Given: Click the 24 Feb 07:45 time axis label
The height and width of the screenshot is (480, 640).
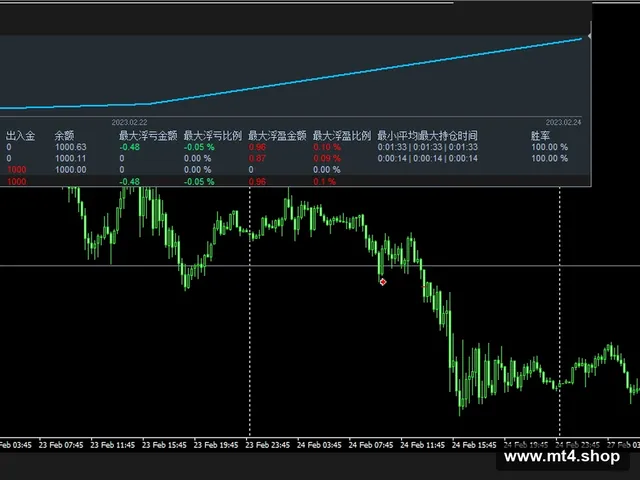Looking at the screenshot, I should pos(371,445).
